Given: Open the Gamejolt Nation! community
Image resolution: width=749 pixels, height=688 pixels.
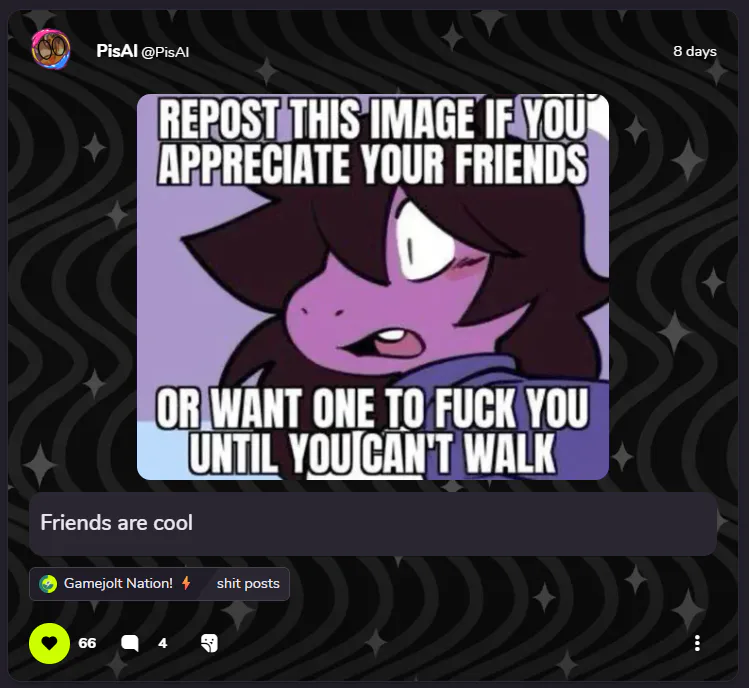Looking at the screenshot, I should (118, 583).
